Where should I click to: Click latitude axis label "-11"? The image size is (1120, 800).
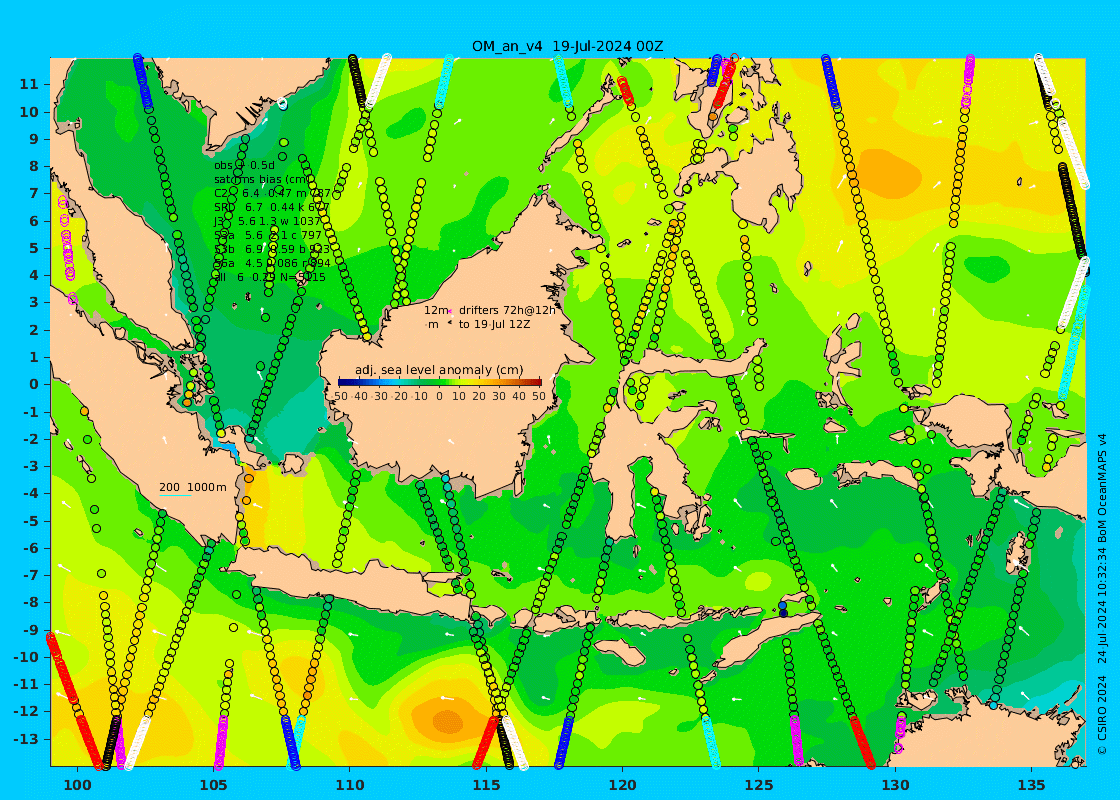coord(26,684)
